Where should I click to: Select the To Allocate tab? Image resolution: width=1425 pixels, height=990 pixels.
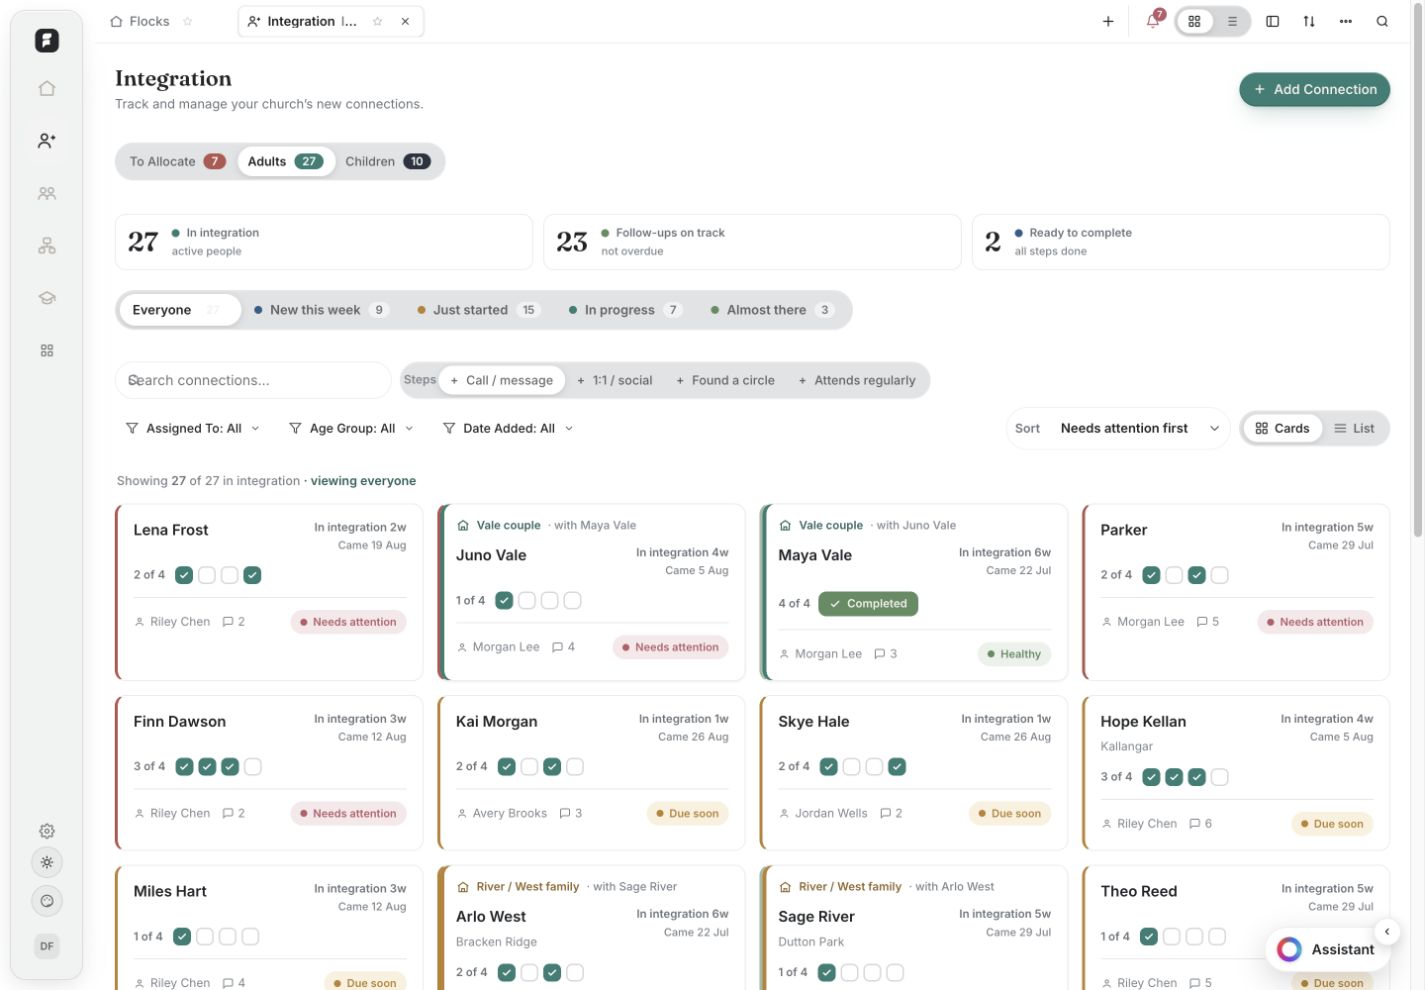[177, 161]
